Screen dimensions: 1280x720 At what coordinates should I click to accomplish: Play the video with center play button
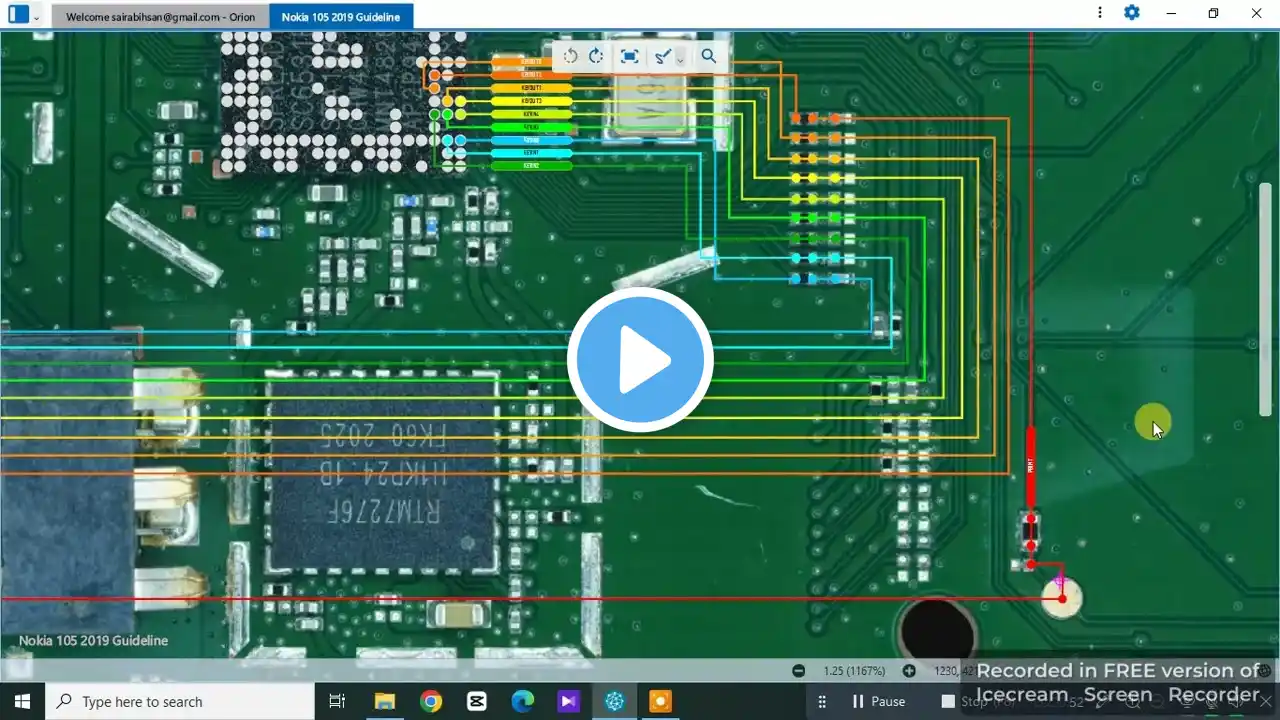[x=640, y=360]
